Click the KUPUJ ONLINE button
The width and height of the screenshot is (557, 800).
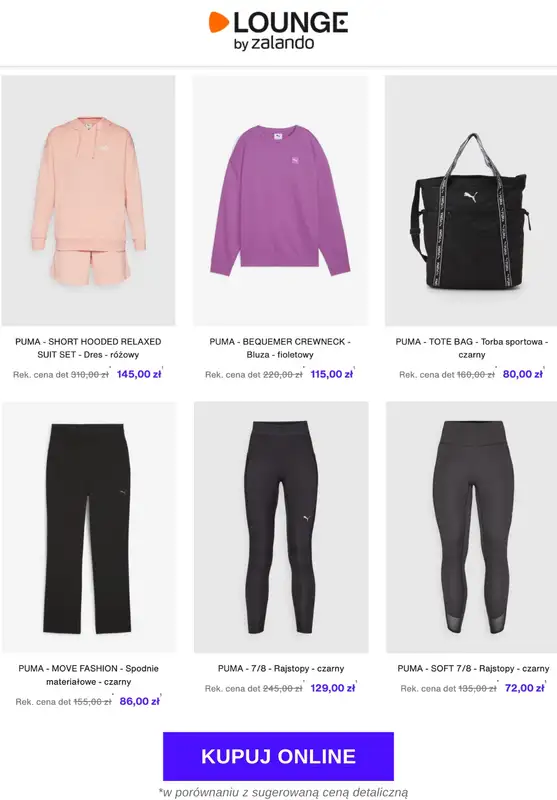click(x=278, y=756)
